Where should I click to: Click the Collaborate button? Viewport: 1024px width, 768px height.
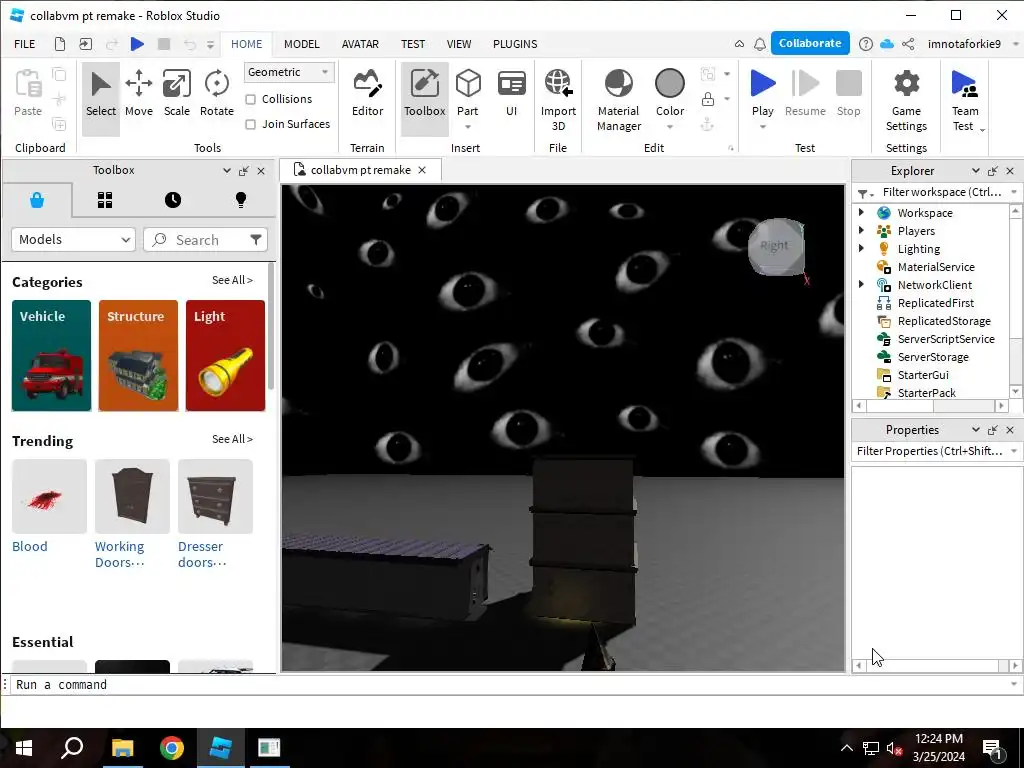pyautogui.click(x=810, y=43)
